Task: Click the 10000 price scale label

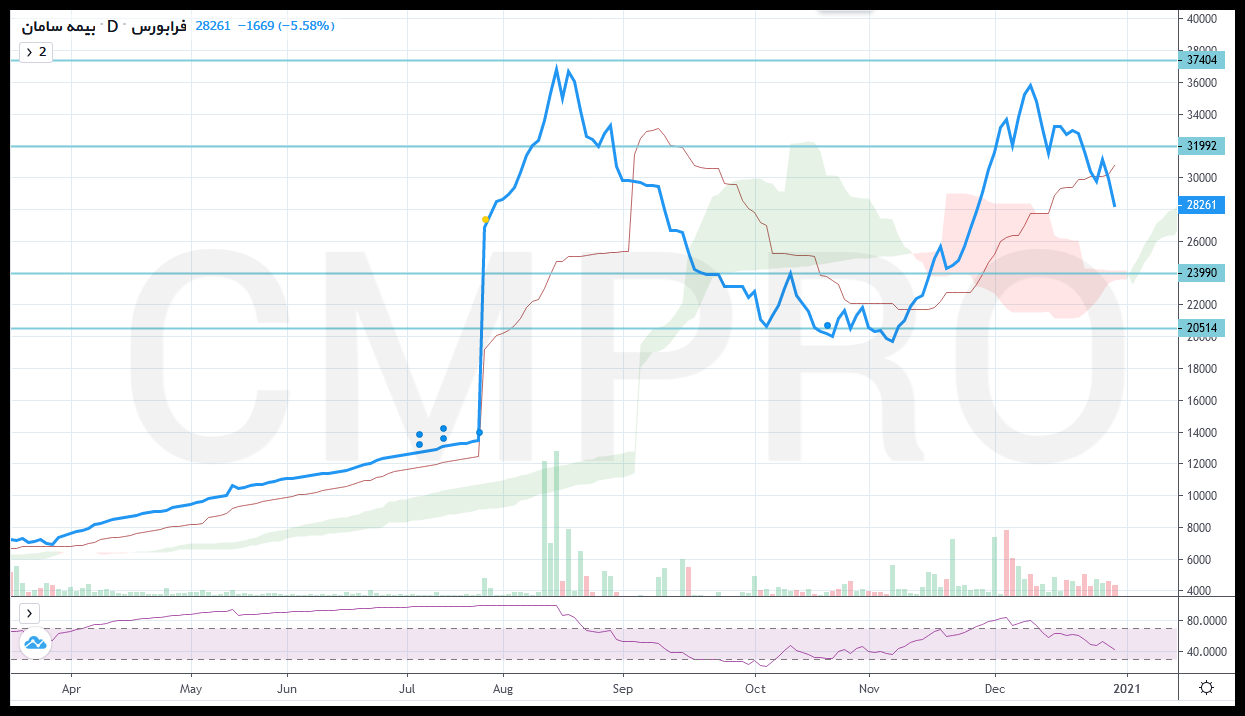Action: point(1201,496)
